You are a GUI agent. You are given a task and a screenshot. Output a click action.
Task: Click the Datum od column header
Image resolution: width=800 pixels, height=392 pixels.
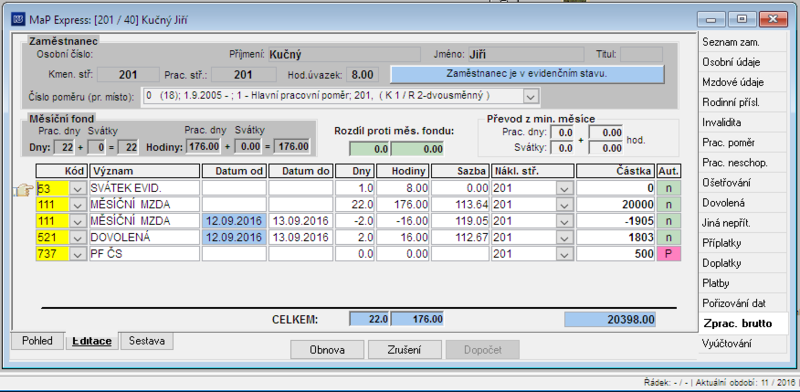point(234,171)
